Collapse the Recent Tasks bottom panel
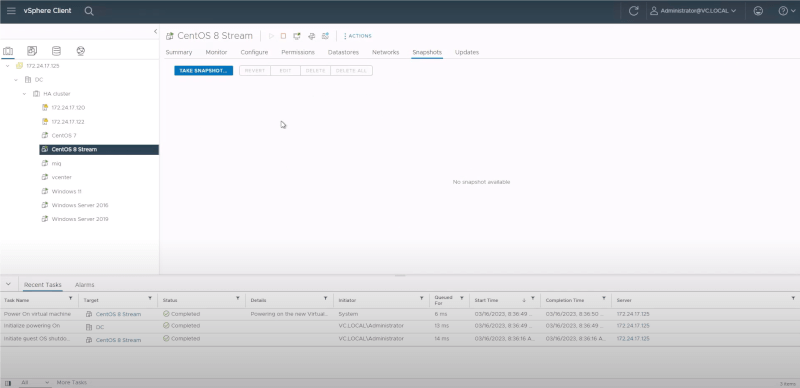 click(x=8, y=284)
